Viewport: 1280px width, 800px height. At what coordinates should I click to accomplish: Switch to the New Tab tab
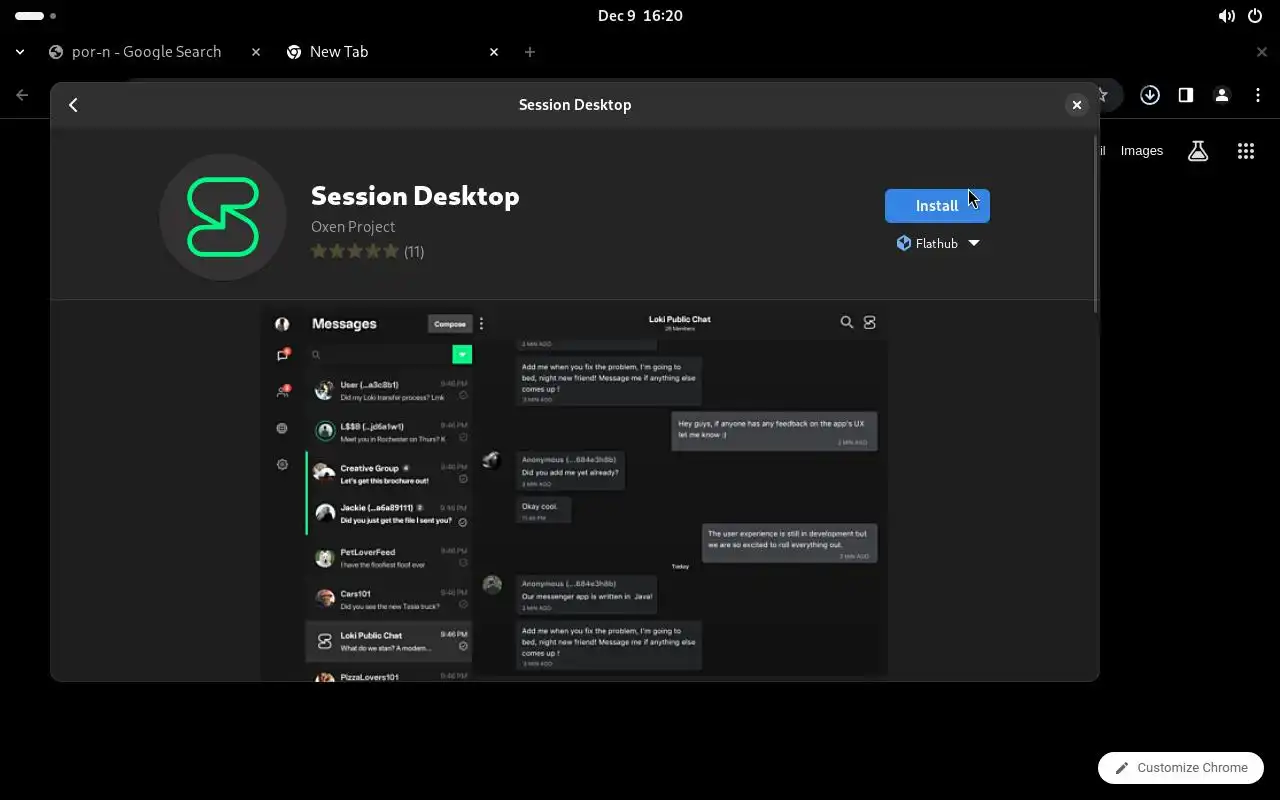339,52
